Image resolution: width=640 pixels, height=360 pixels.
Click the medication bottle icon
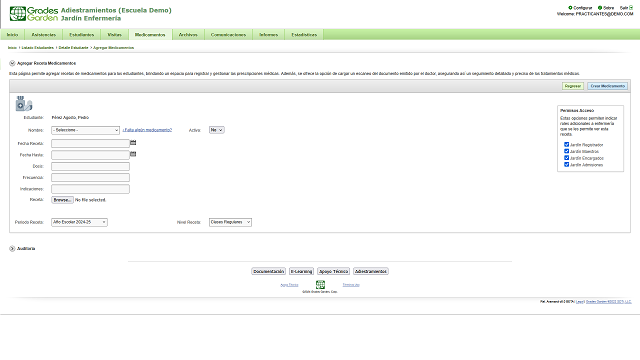[24, 104]
